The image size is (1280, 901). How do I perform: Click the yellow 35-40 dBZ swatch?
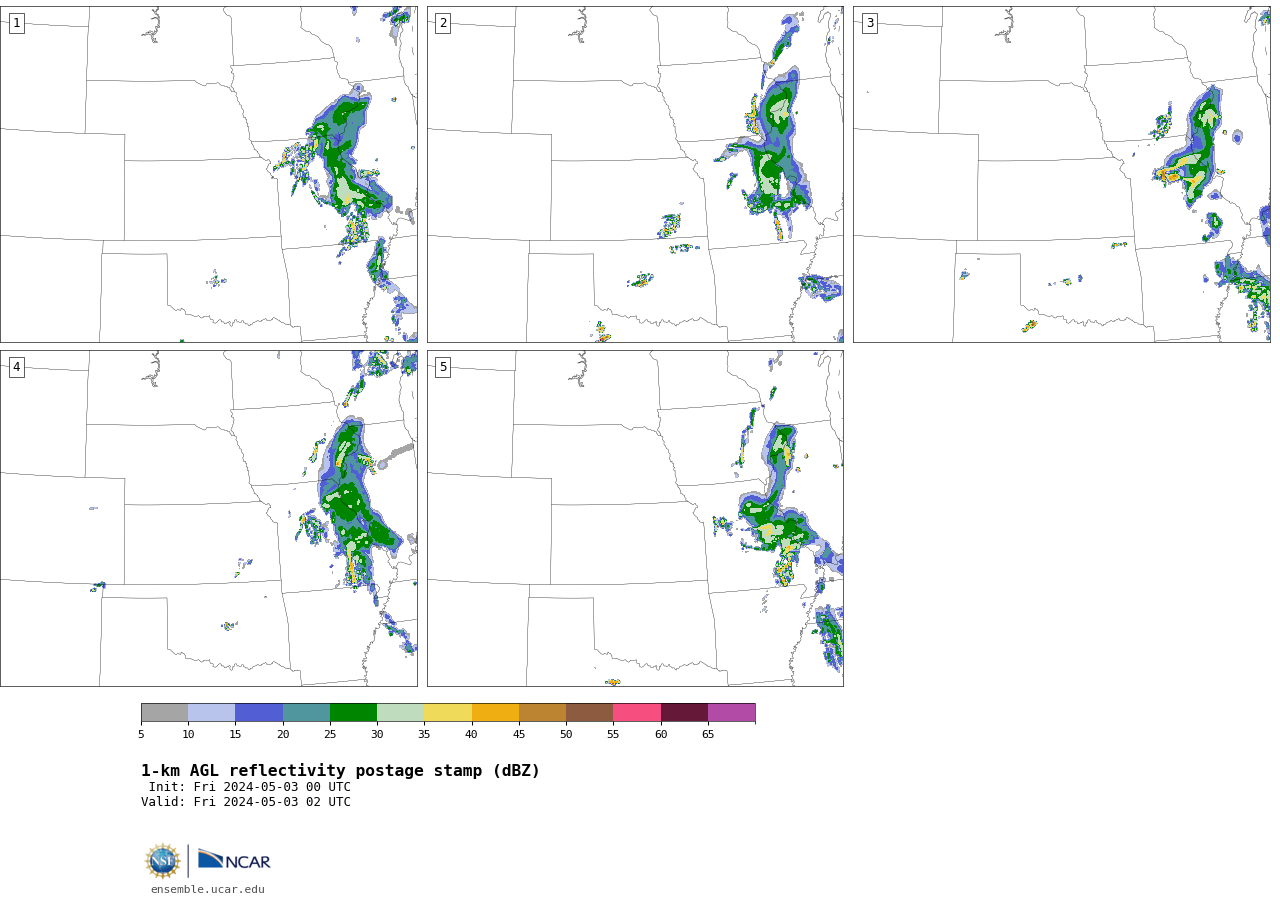click(x=448, y=712)
